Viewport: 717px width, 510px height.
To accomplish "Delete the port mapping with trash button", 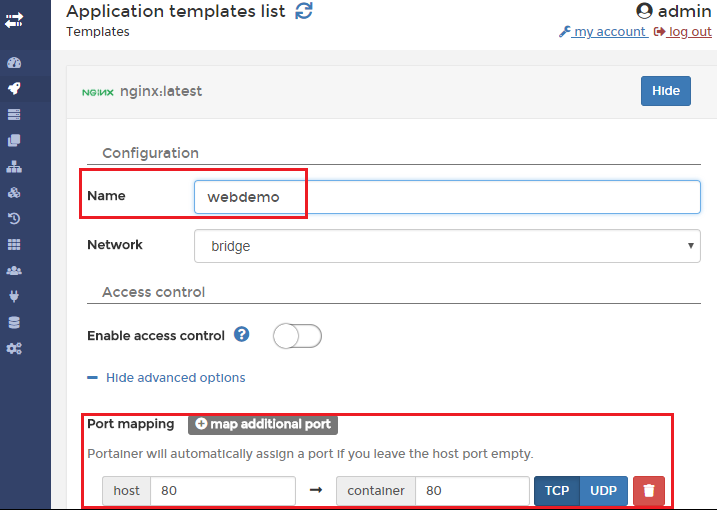I will click(x=648, y=491).
